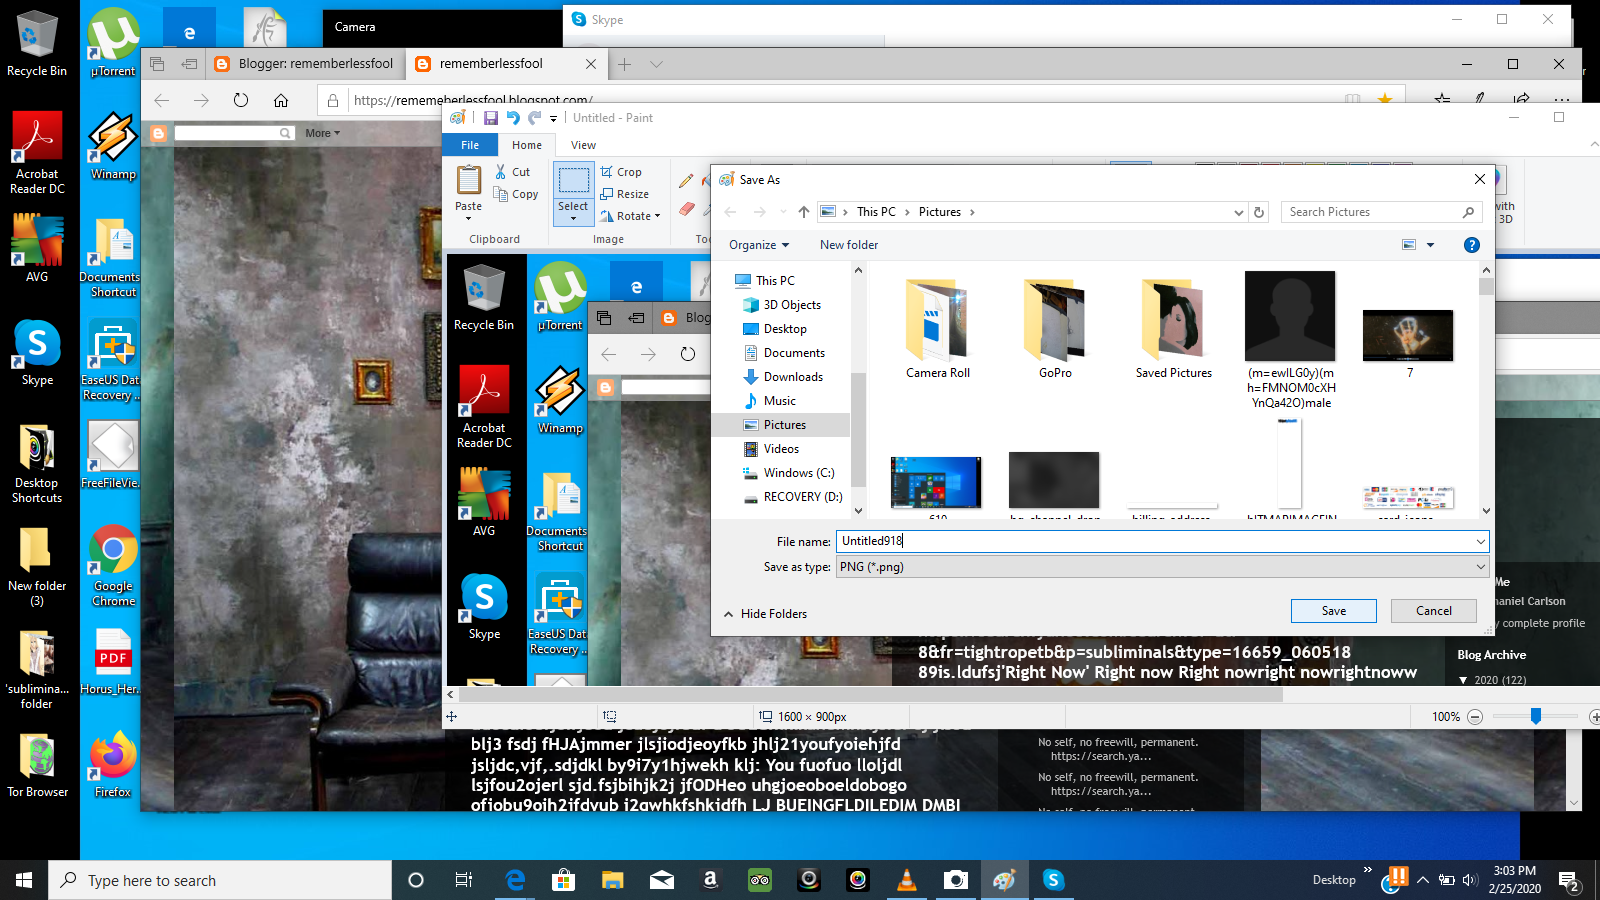Open the Customize Quick Access Toolbar dropdown in Paint
1600x900 pixels.
553,119
